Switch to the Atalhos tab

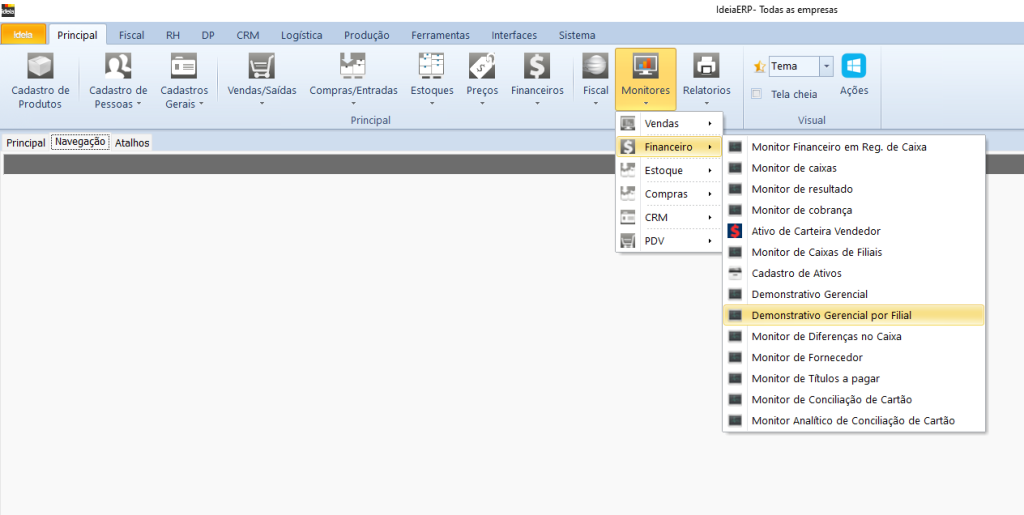pos(132,143)
